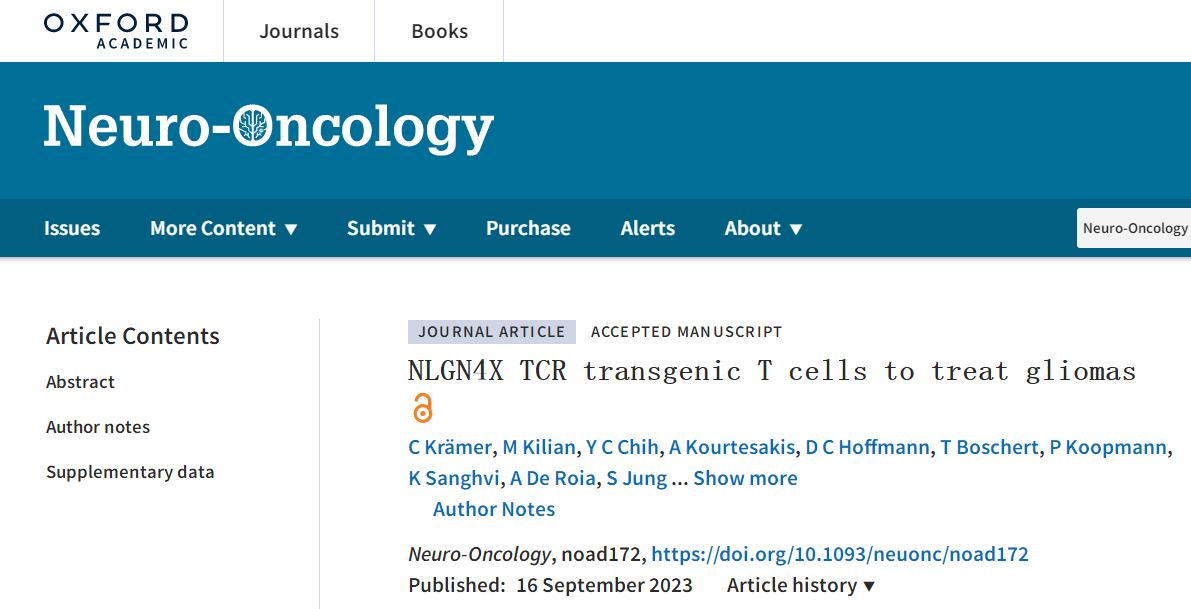Click the Oxford Academic logo
The height and width of the screenshot is (609, 1191).
click(116, 31)
